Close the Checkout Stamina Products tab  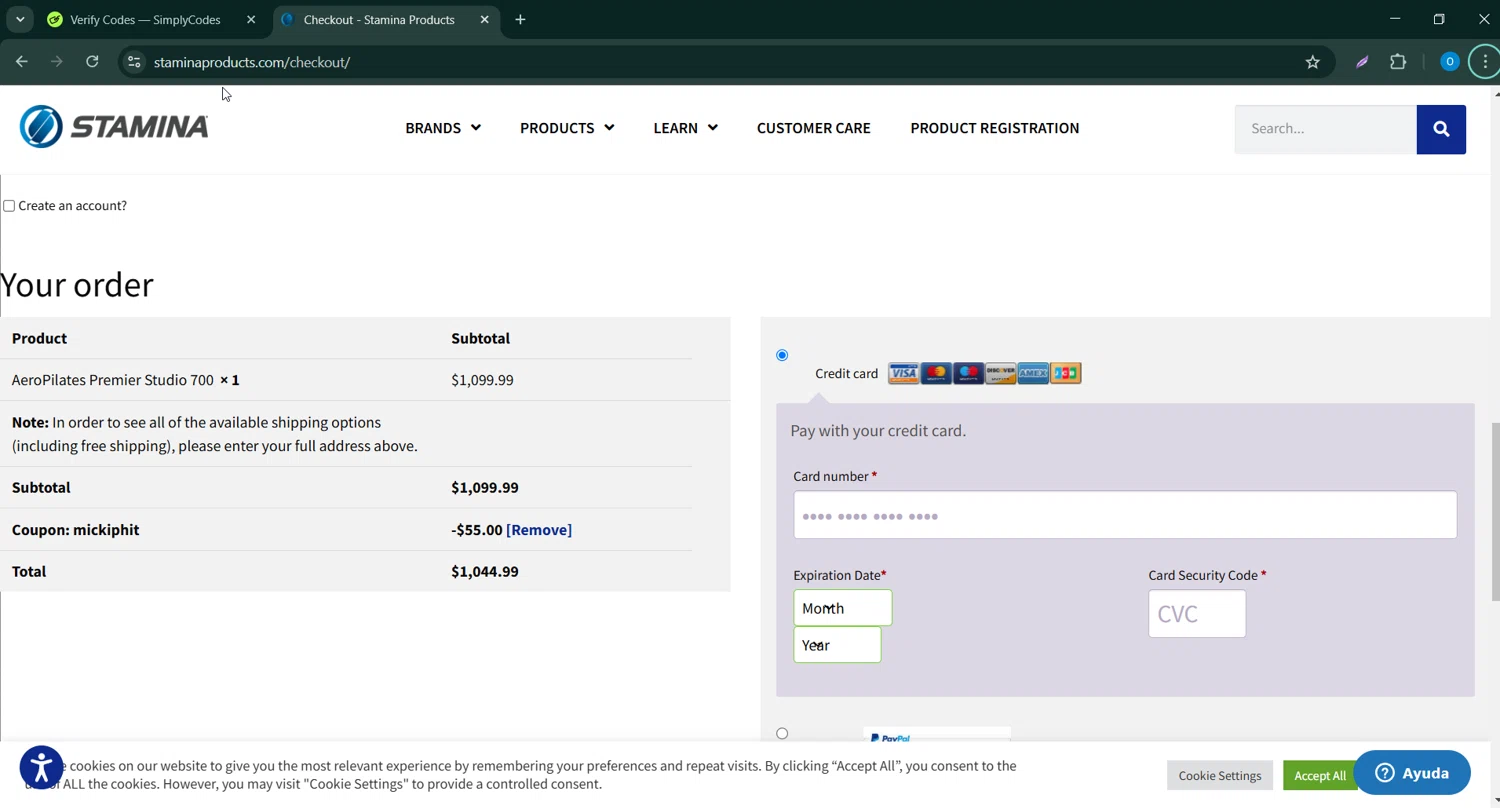[484, 19]
